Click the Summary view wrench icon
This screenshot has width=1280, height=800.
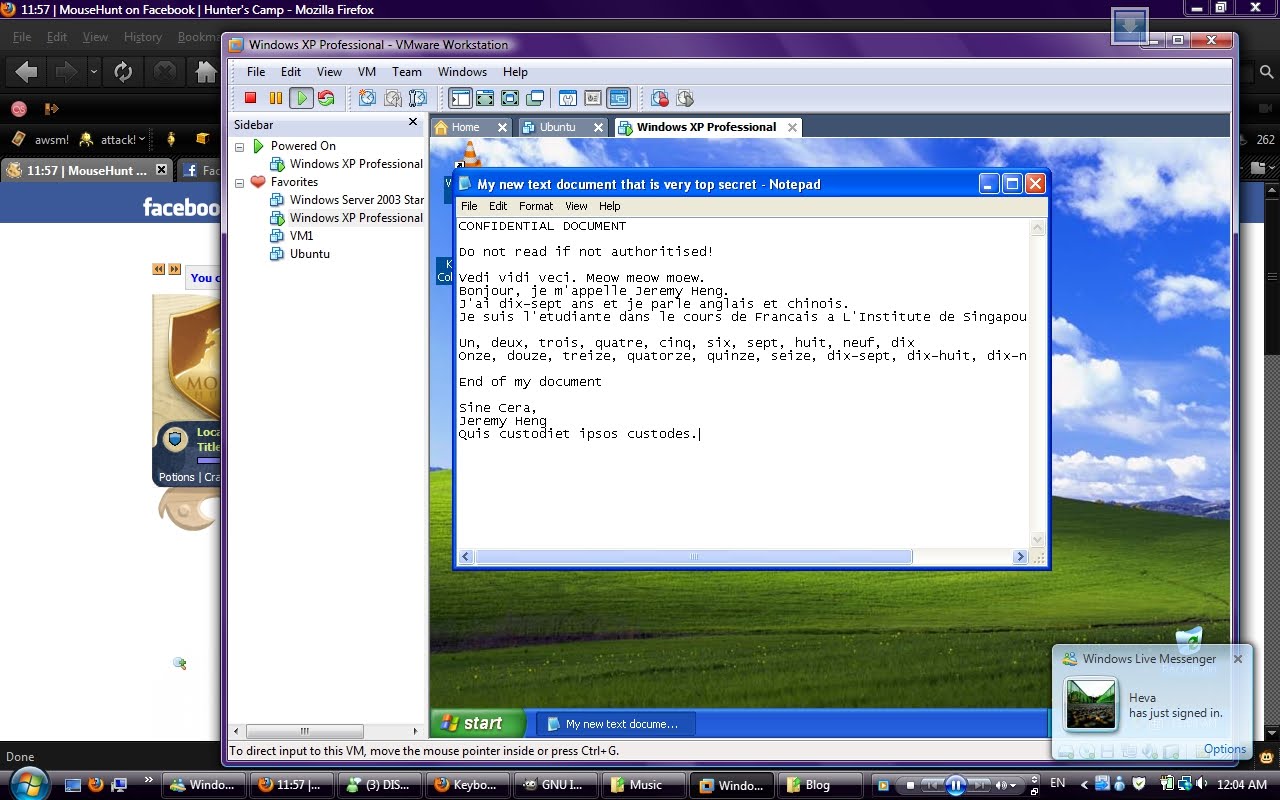(568, 98)
